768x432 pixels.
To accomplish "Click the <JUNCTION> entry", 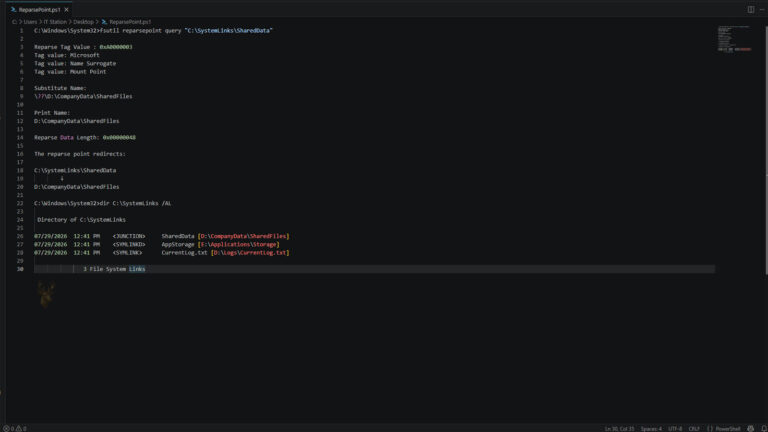I will pyautogui.click(x=129, y=236).
